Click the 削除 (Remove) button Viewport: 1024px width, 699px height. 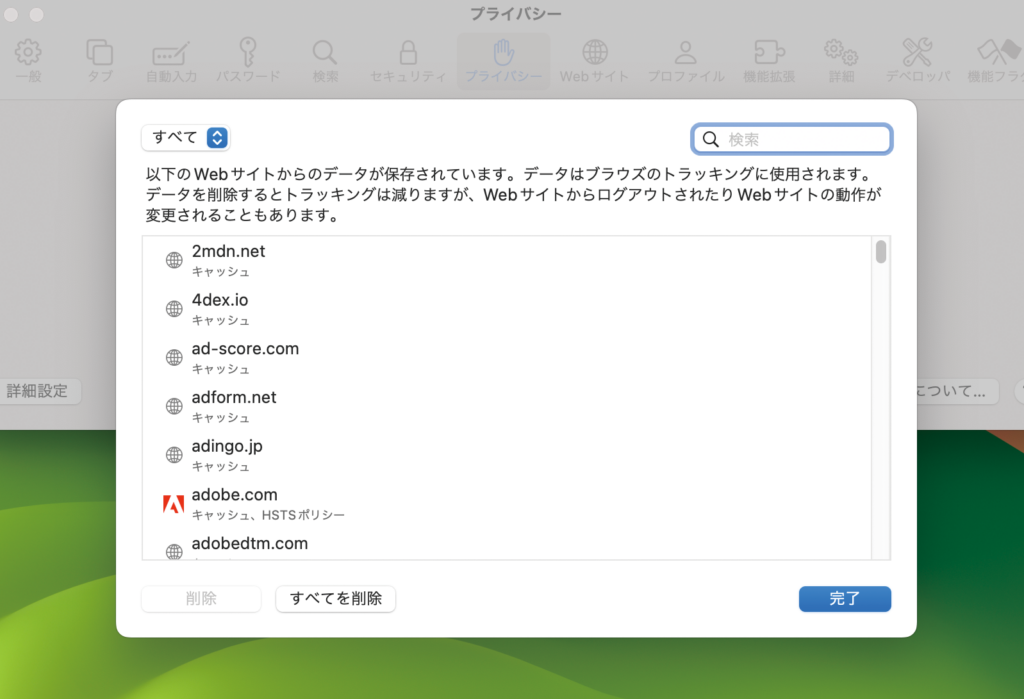click(201, 598)
